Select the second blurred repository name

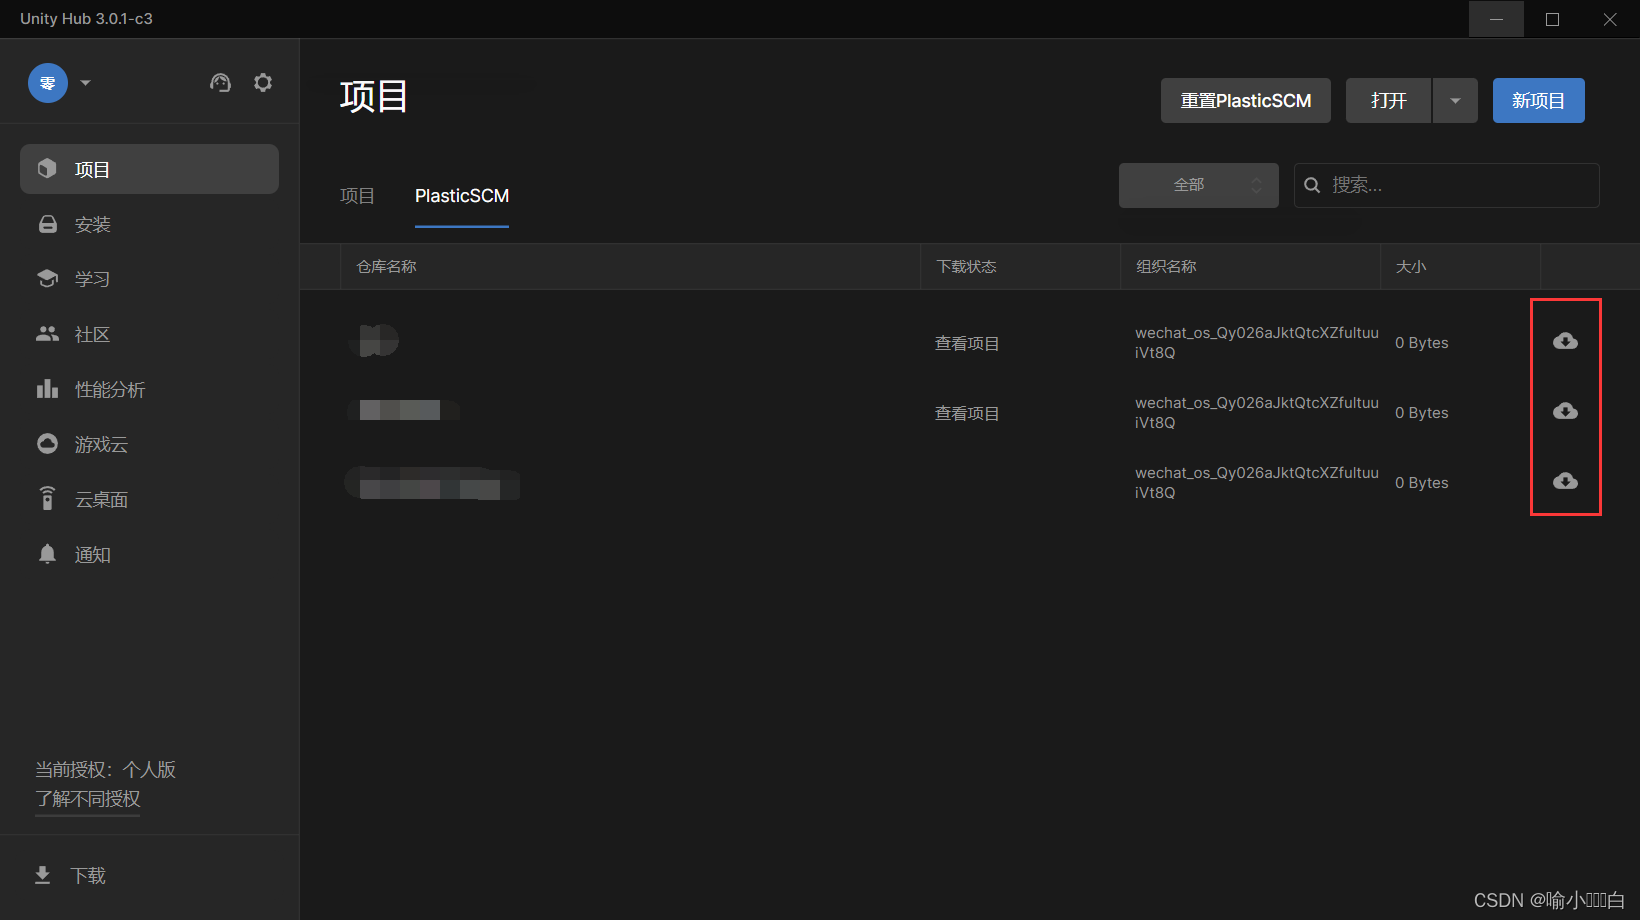[x=402, y=410]
